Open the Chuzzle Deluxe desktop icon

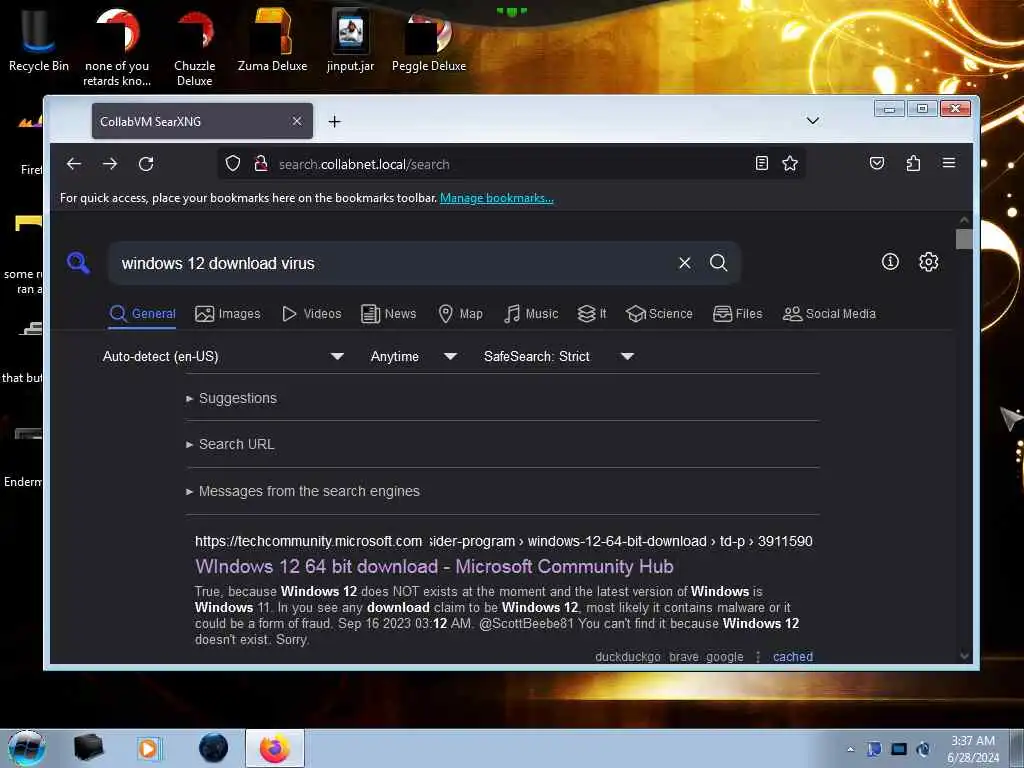(195, 47)
